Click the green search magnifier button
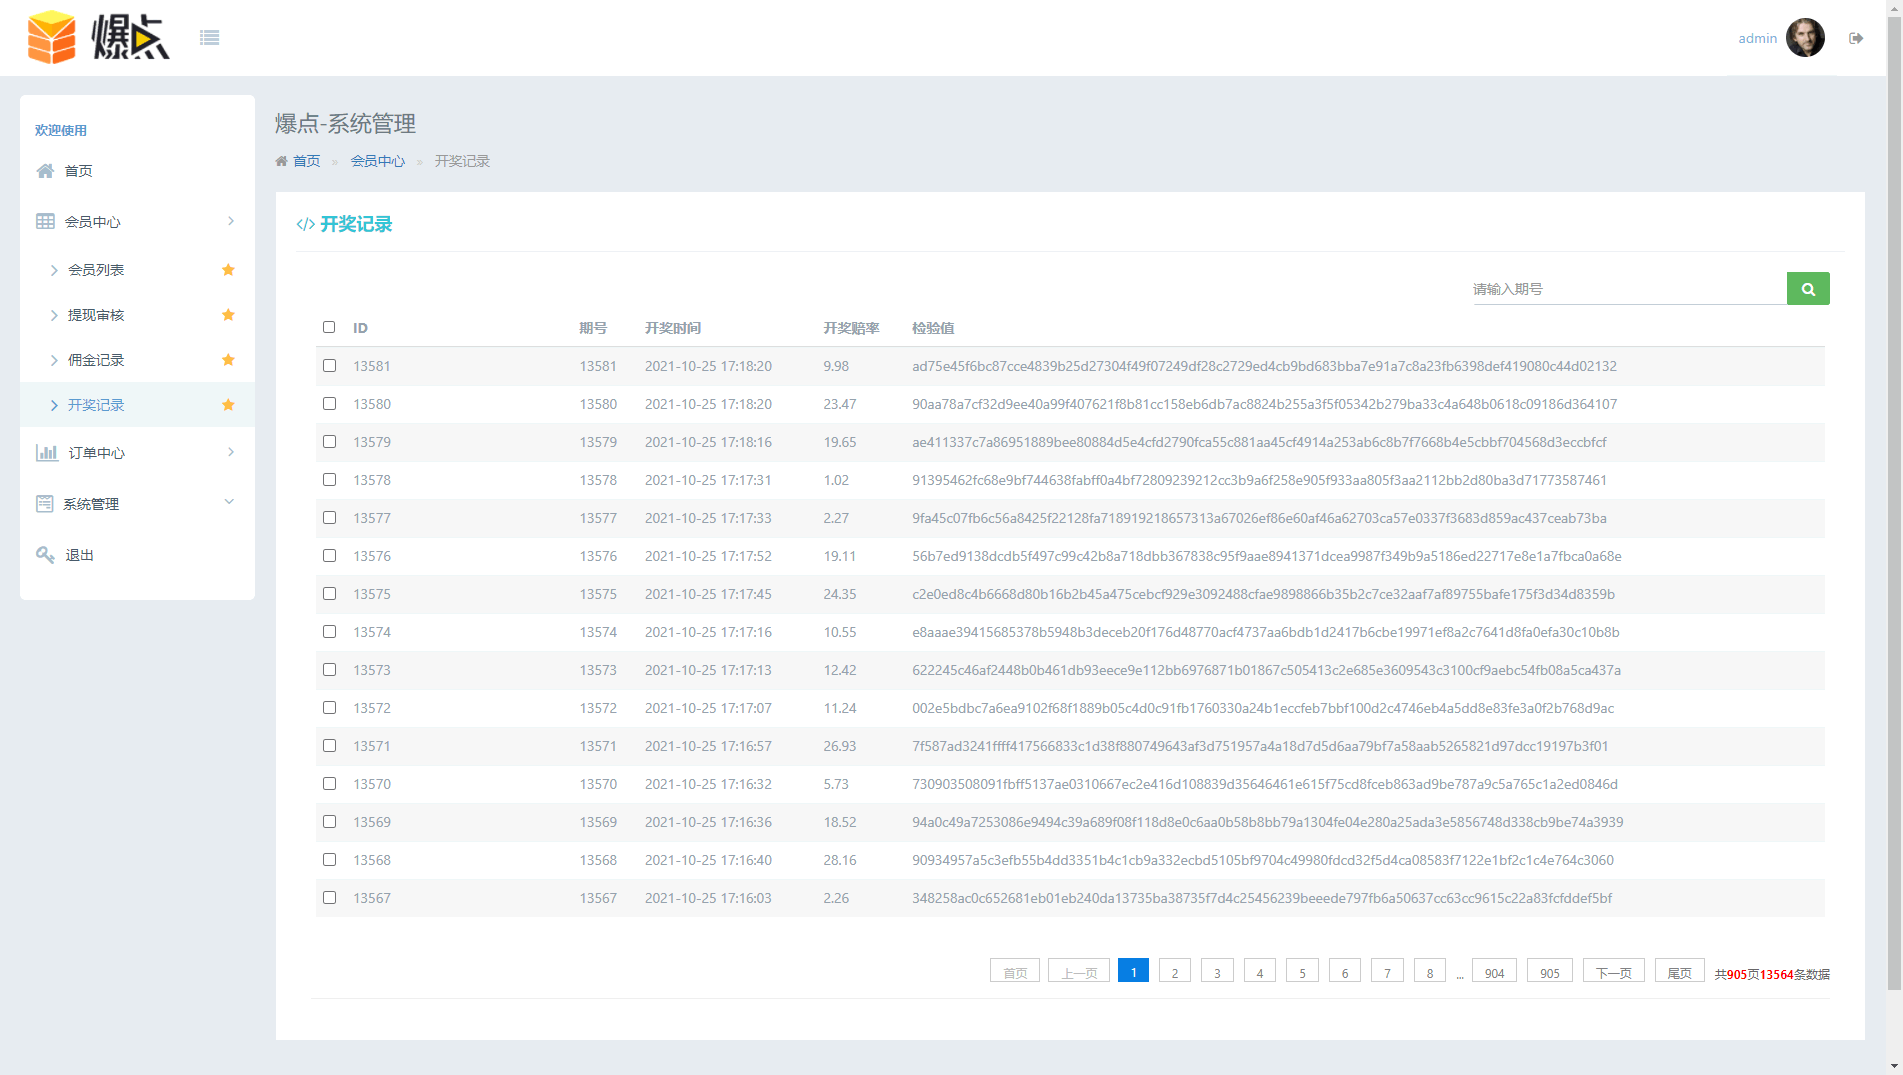Viewport: 1903px width, 1075px height. tap(1808, 289)
